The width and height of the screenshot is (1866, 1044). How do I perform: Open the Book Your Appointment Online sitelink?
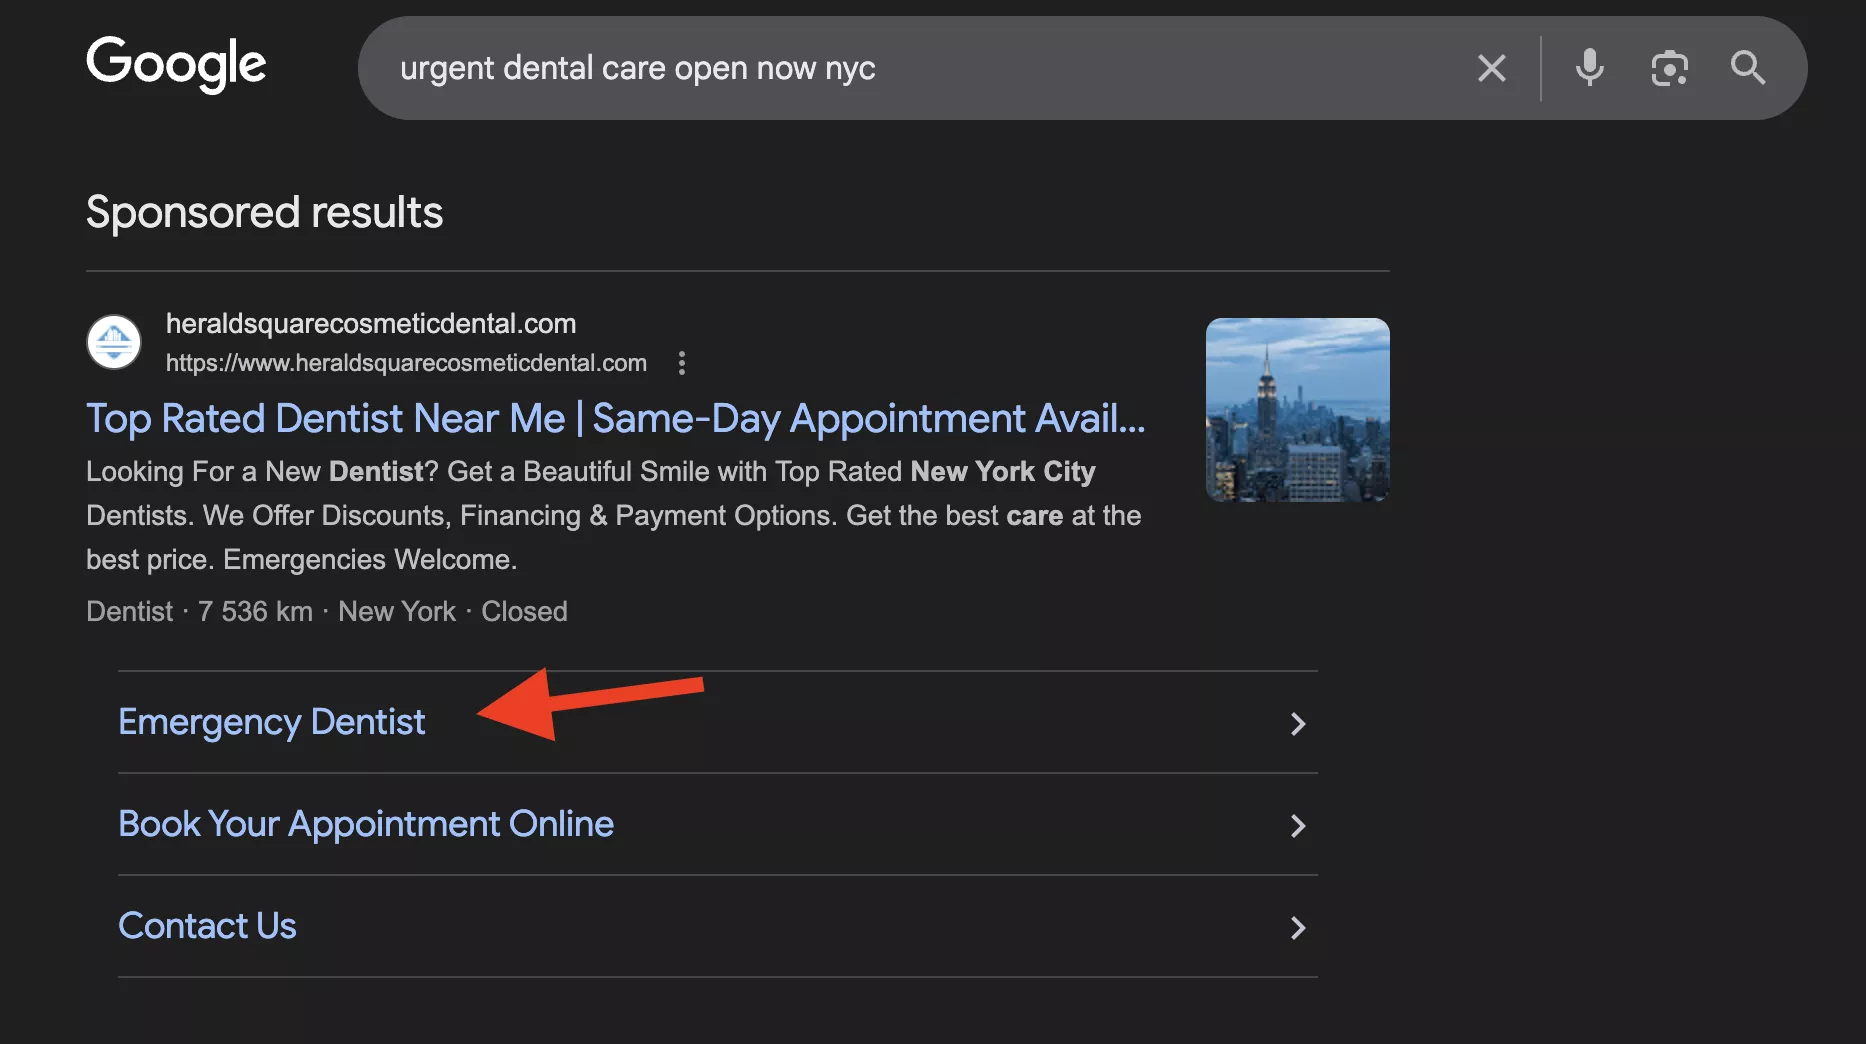[x=366, y=824]
